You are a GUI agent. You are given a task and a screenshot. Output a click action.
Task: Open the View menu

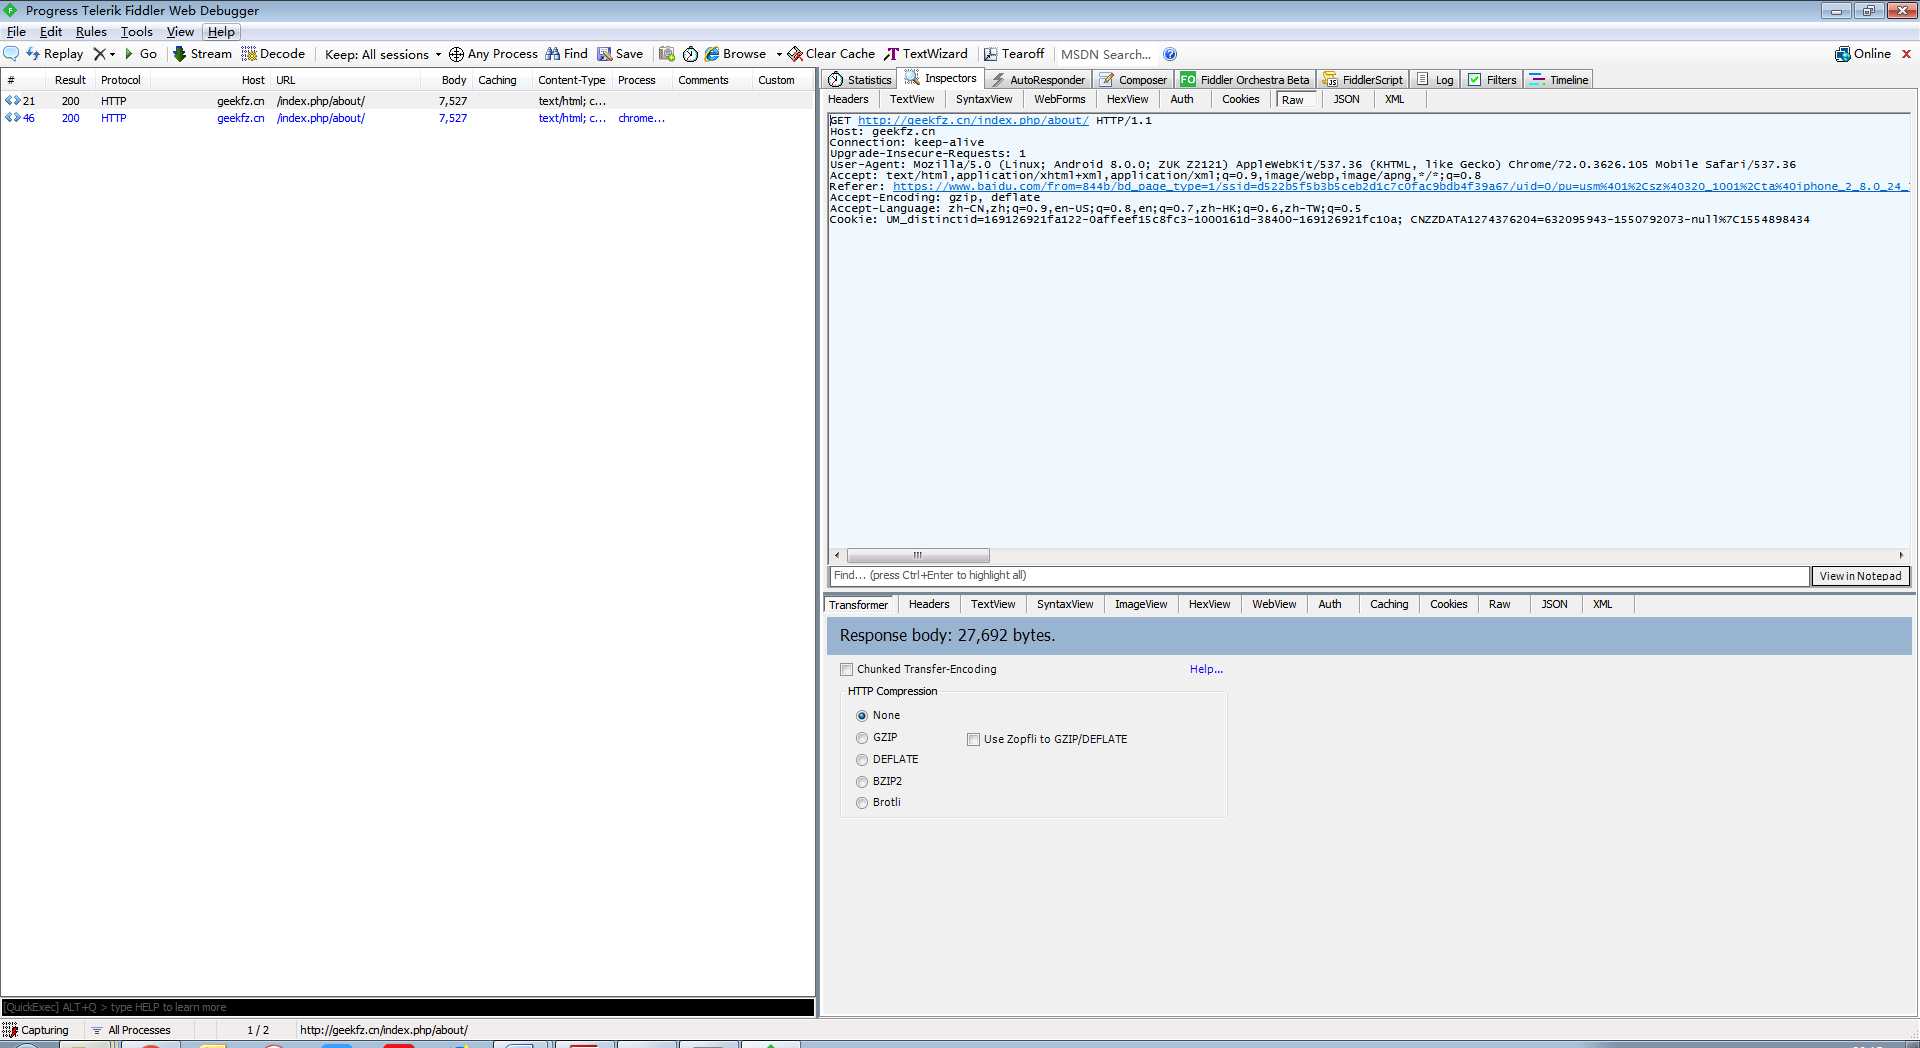(180, 32)
